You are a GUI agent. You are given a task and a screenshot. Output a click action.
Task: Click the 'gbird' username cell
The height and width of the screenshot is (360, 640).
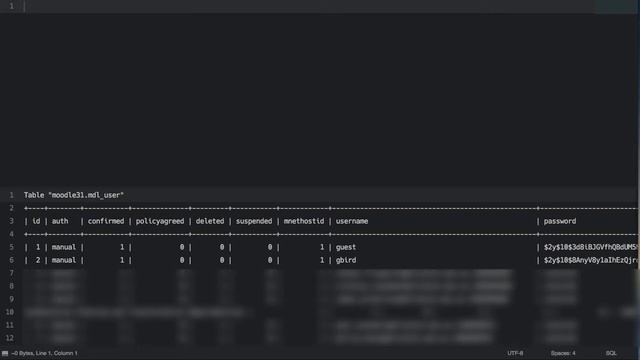[x=346, y=260]
